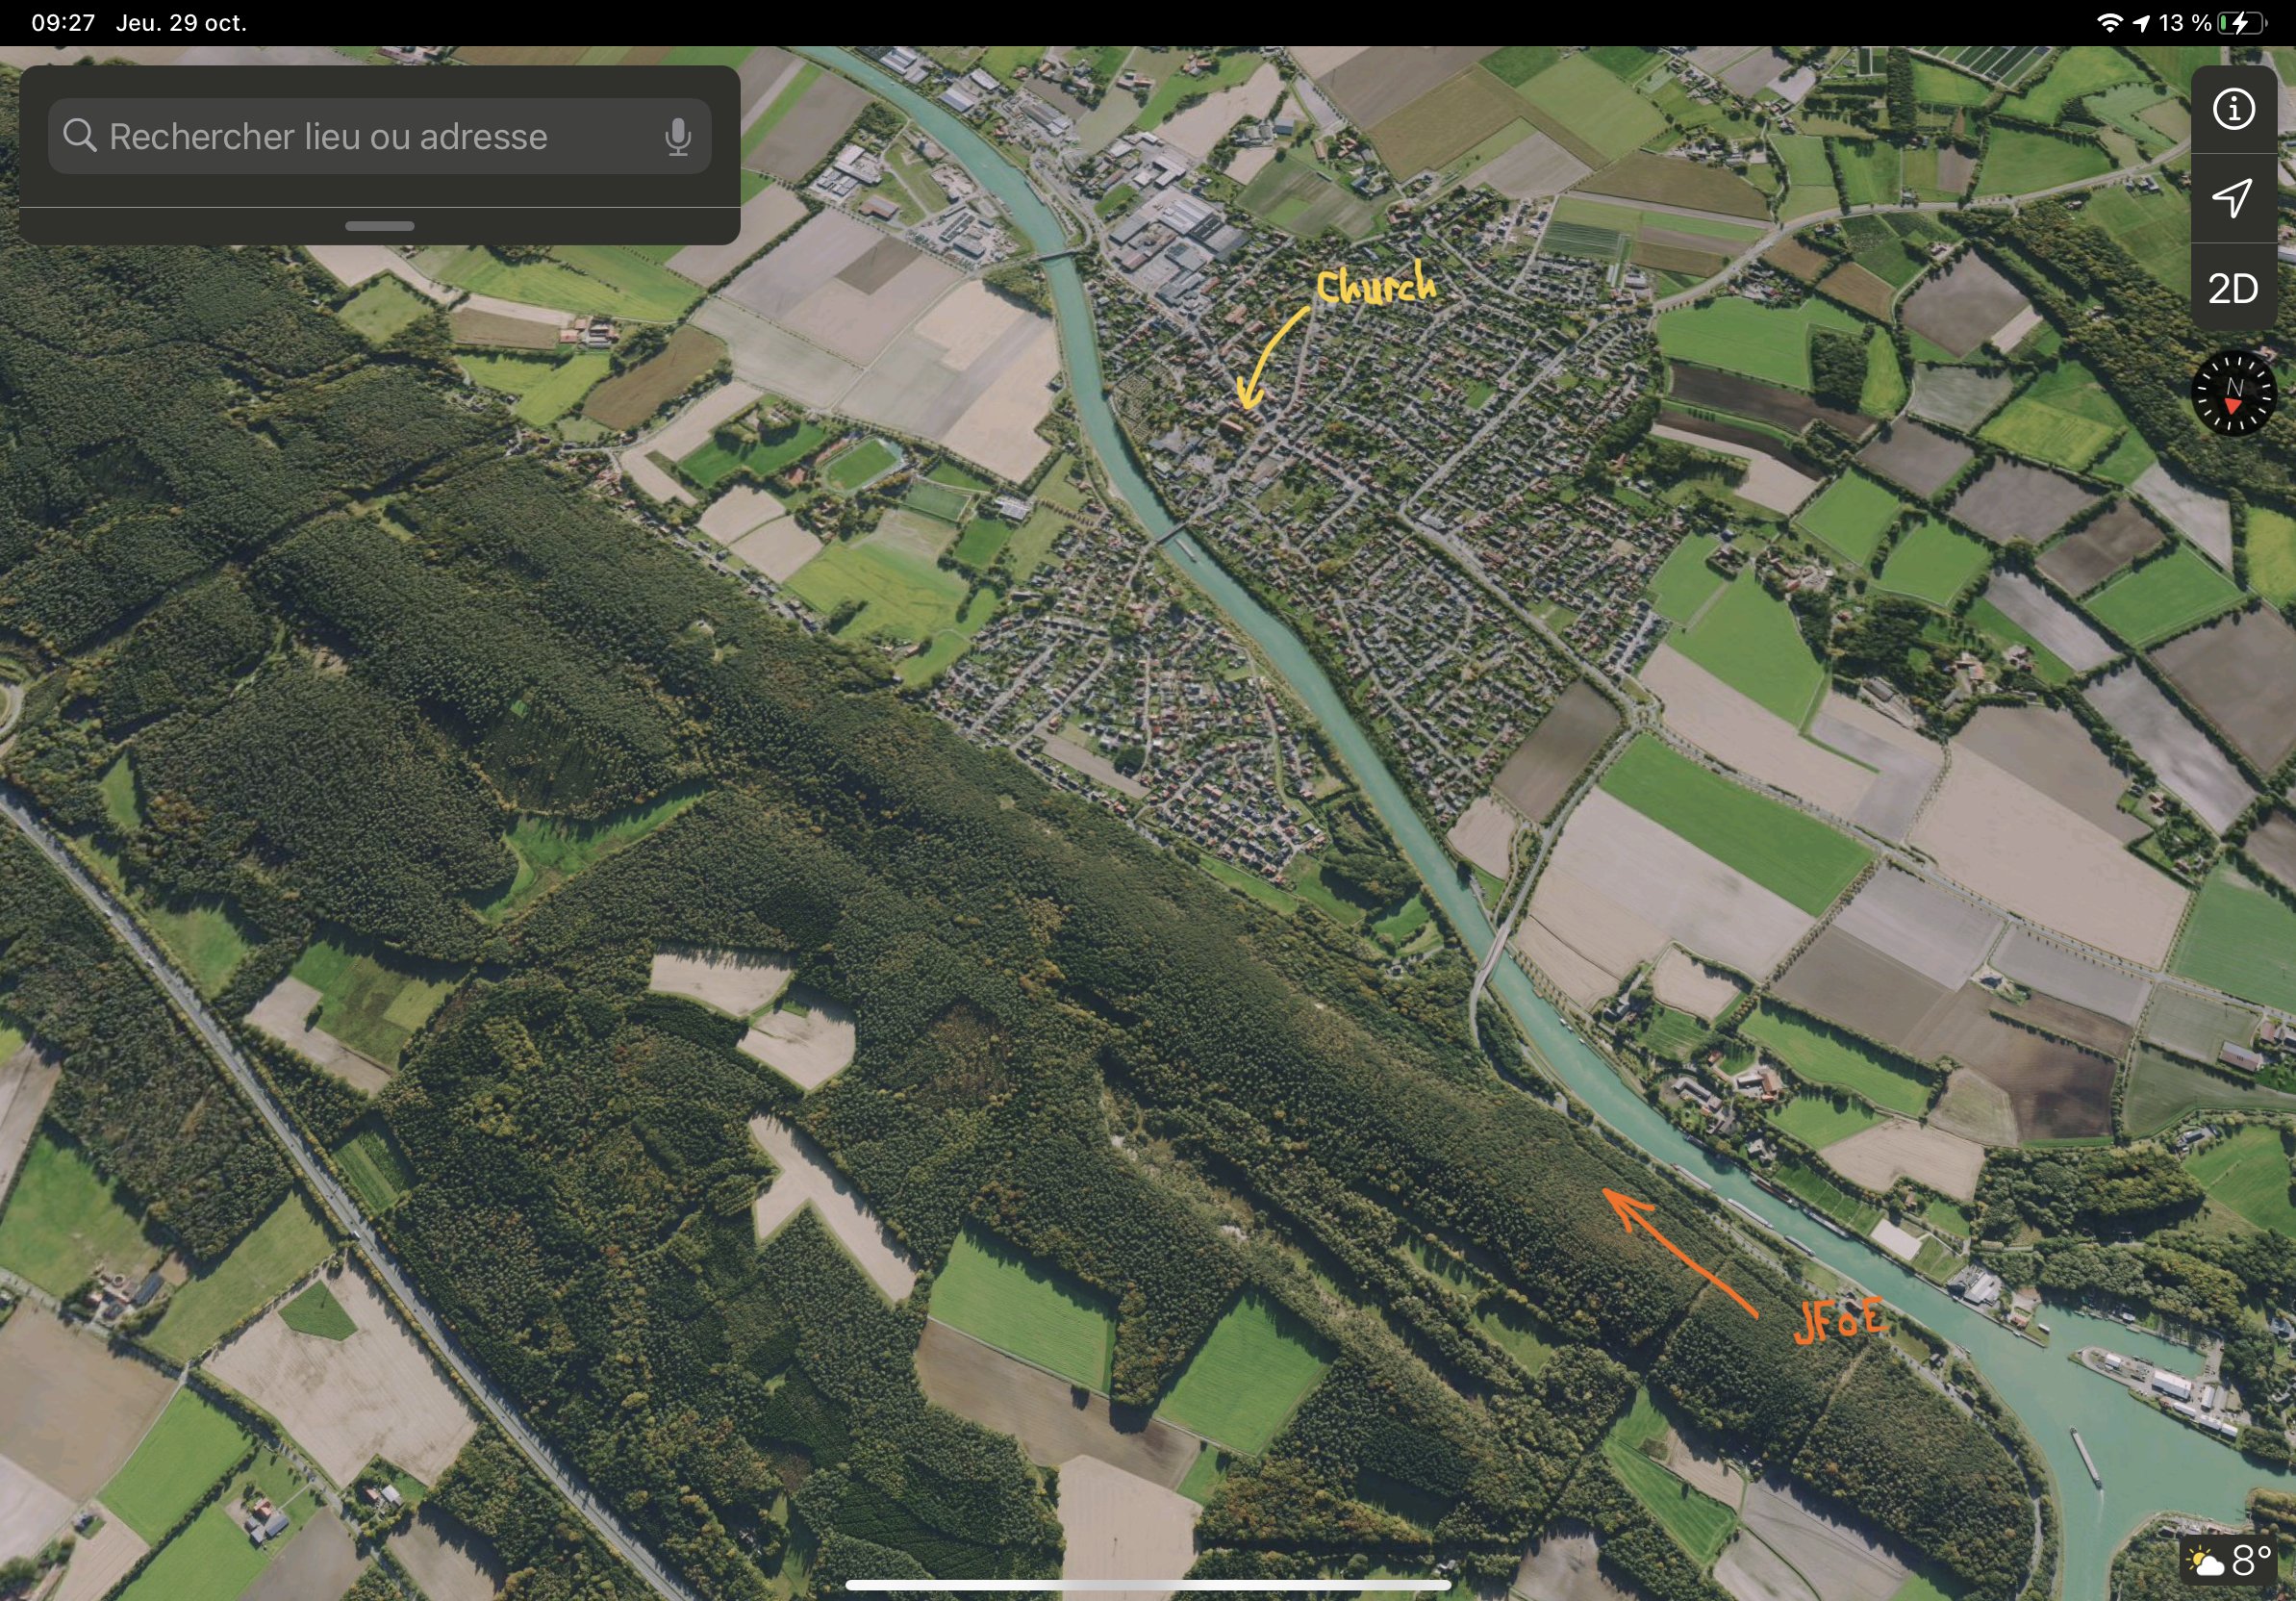Tap the 09:27 clock in status bar

click(63, 23)
